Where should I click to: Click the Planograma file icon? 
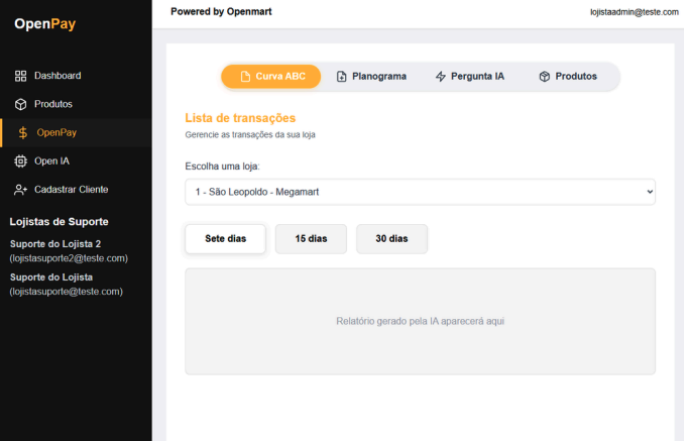point(341,77)
